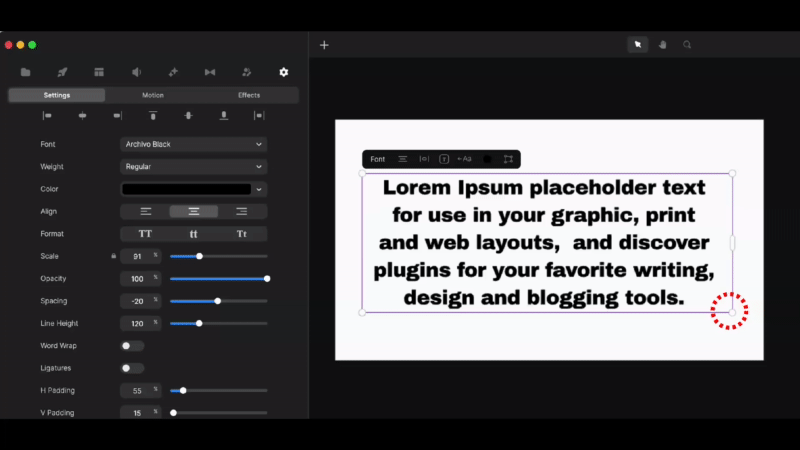Align element to horizontal center
Image resolution: width=800 pixels, height=450 pixels.
point(82,116)
